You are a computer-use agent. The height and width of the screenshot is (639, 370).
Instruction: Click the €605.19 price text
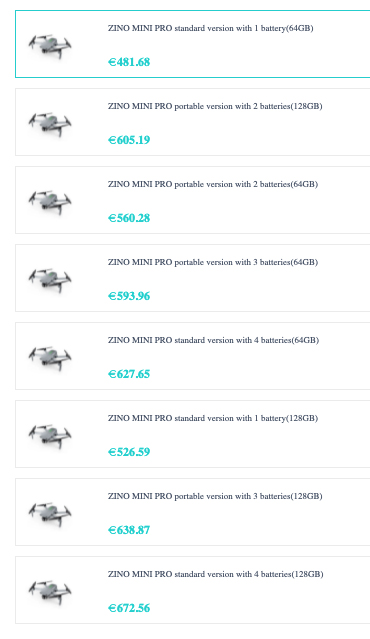click(x=129, y=140)
